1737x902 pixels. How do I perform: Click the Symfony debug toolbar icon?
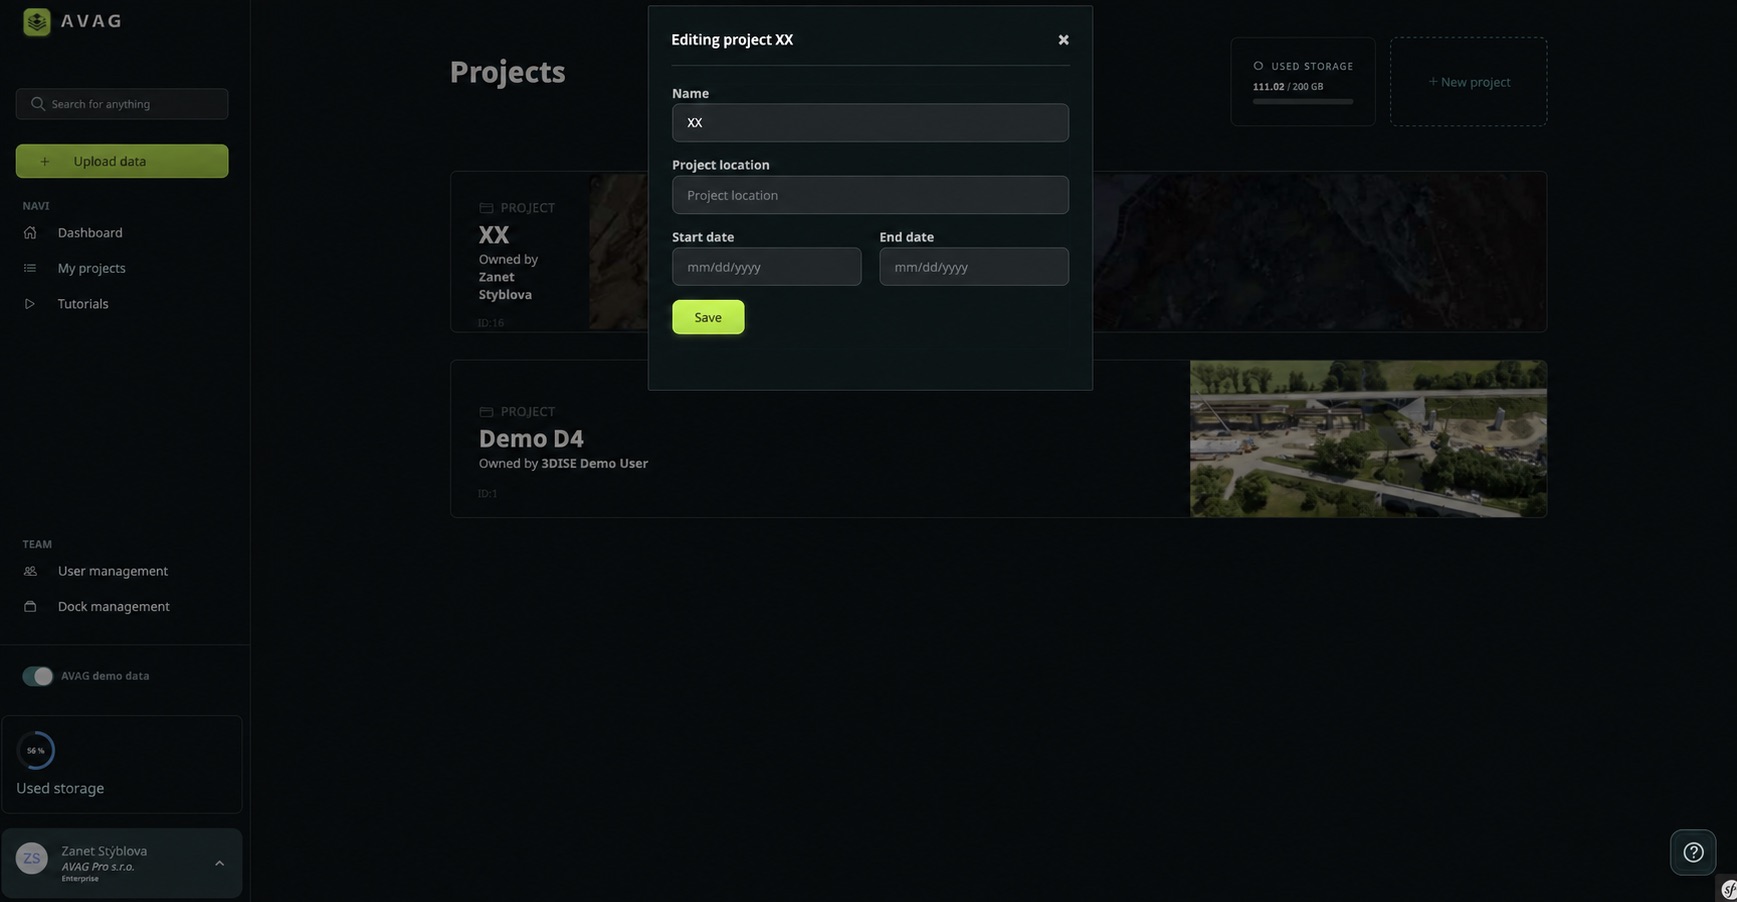pos(1728,890)
